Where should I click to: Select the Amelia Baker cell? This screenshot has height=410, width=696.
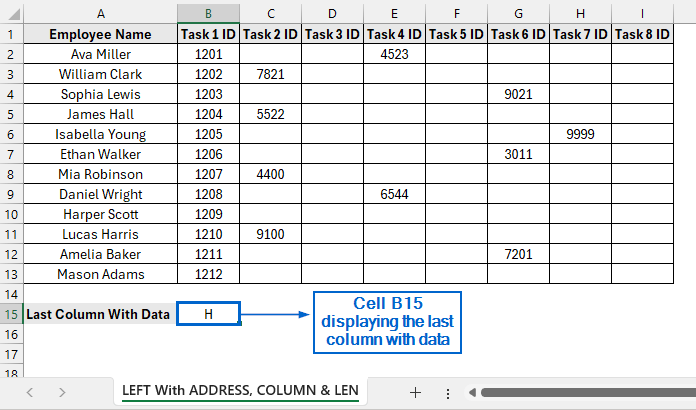[101, 254]
